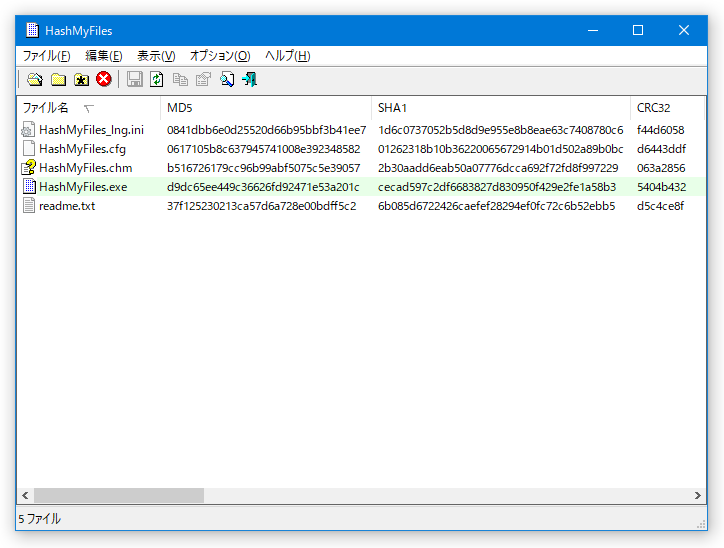Click CRC32 value f44d6058
724x548 pixels.
tap(660, 130)
